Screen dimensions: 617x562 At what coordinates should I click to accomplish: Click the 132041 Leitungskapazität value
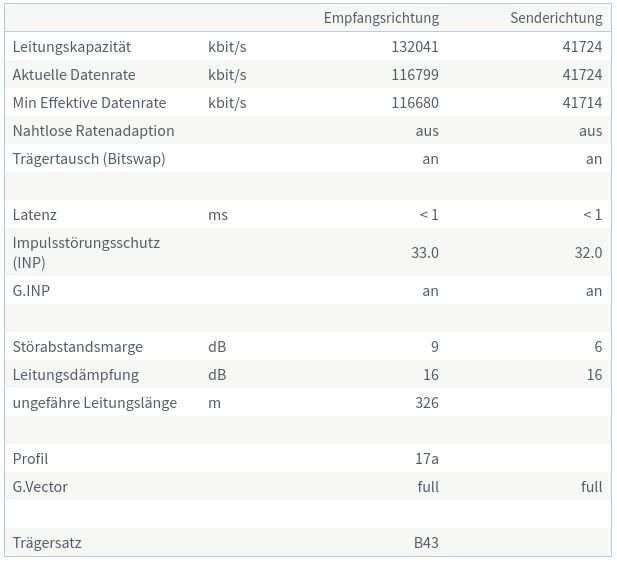click(x=414, y=46)
